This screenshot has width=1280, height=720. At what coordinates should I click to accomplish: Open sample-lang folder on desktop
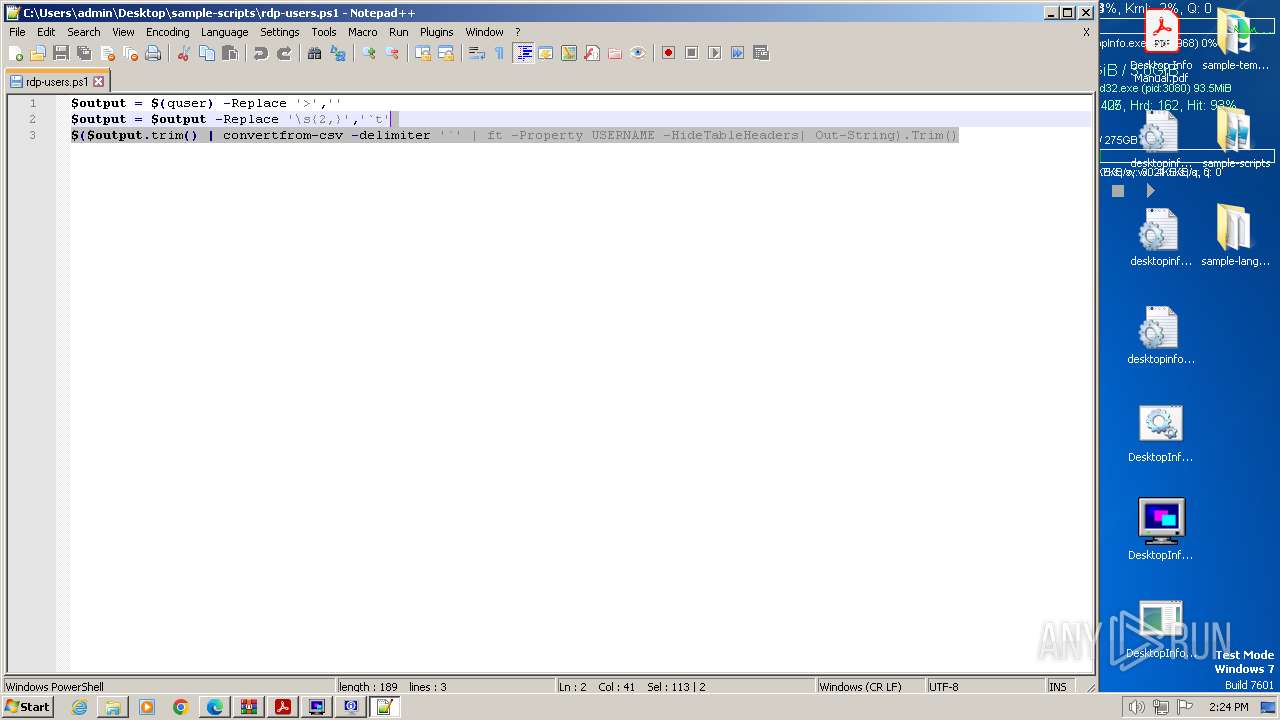point(1235,236)
